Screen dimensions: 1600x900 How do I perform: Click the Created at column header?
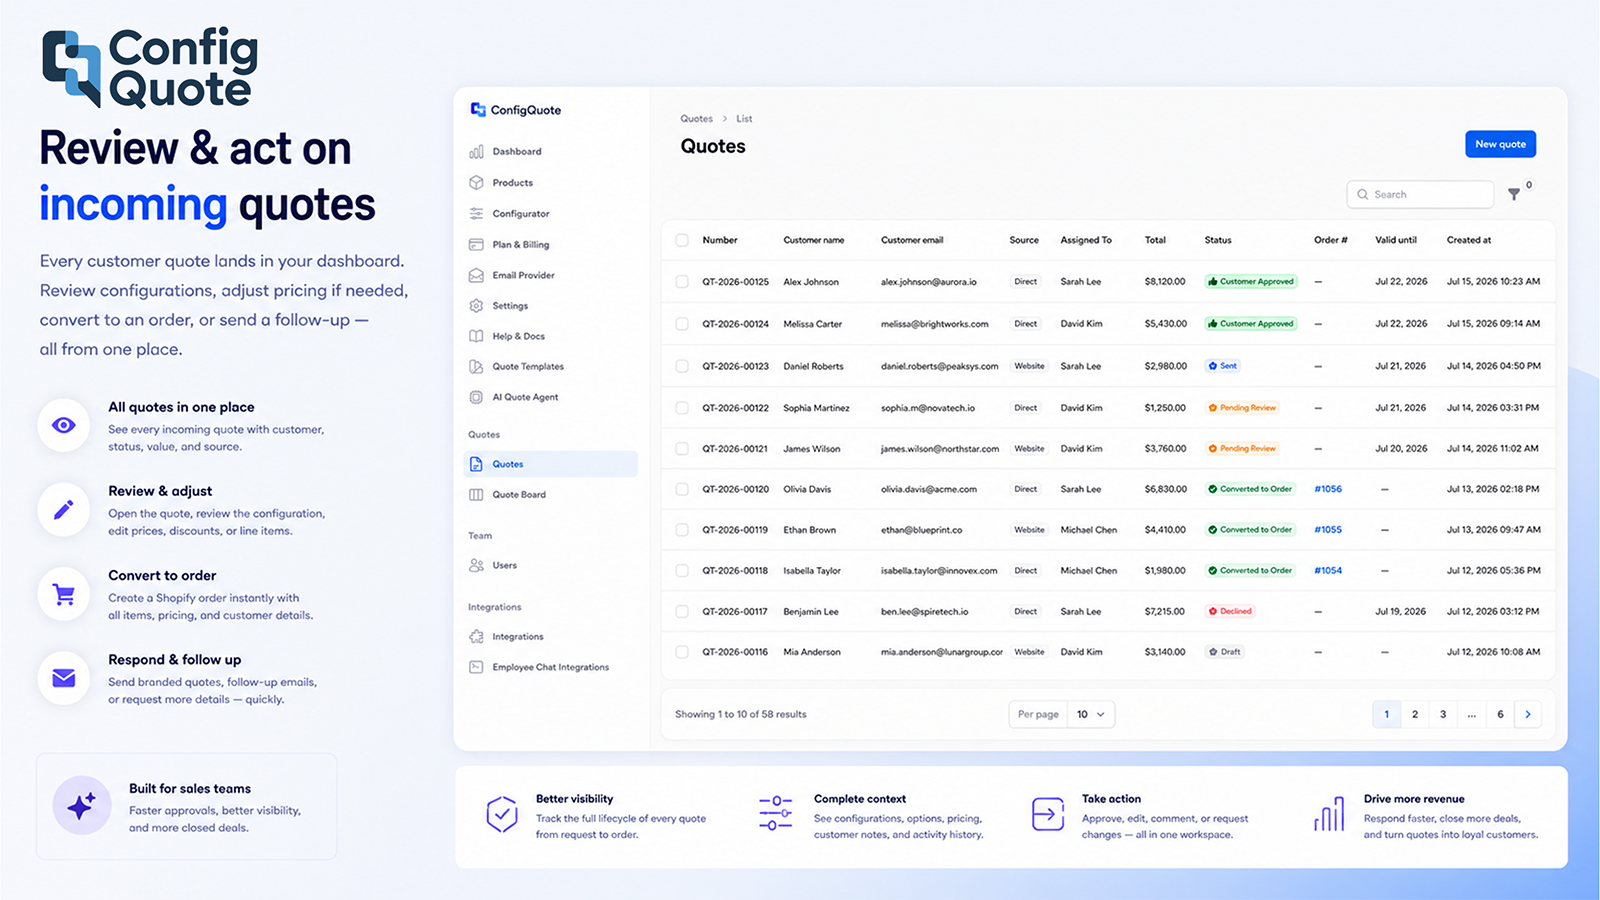(x=1469, y=240)
